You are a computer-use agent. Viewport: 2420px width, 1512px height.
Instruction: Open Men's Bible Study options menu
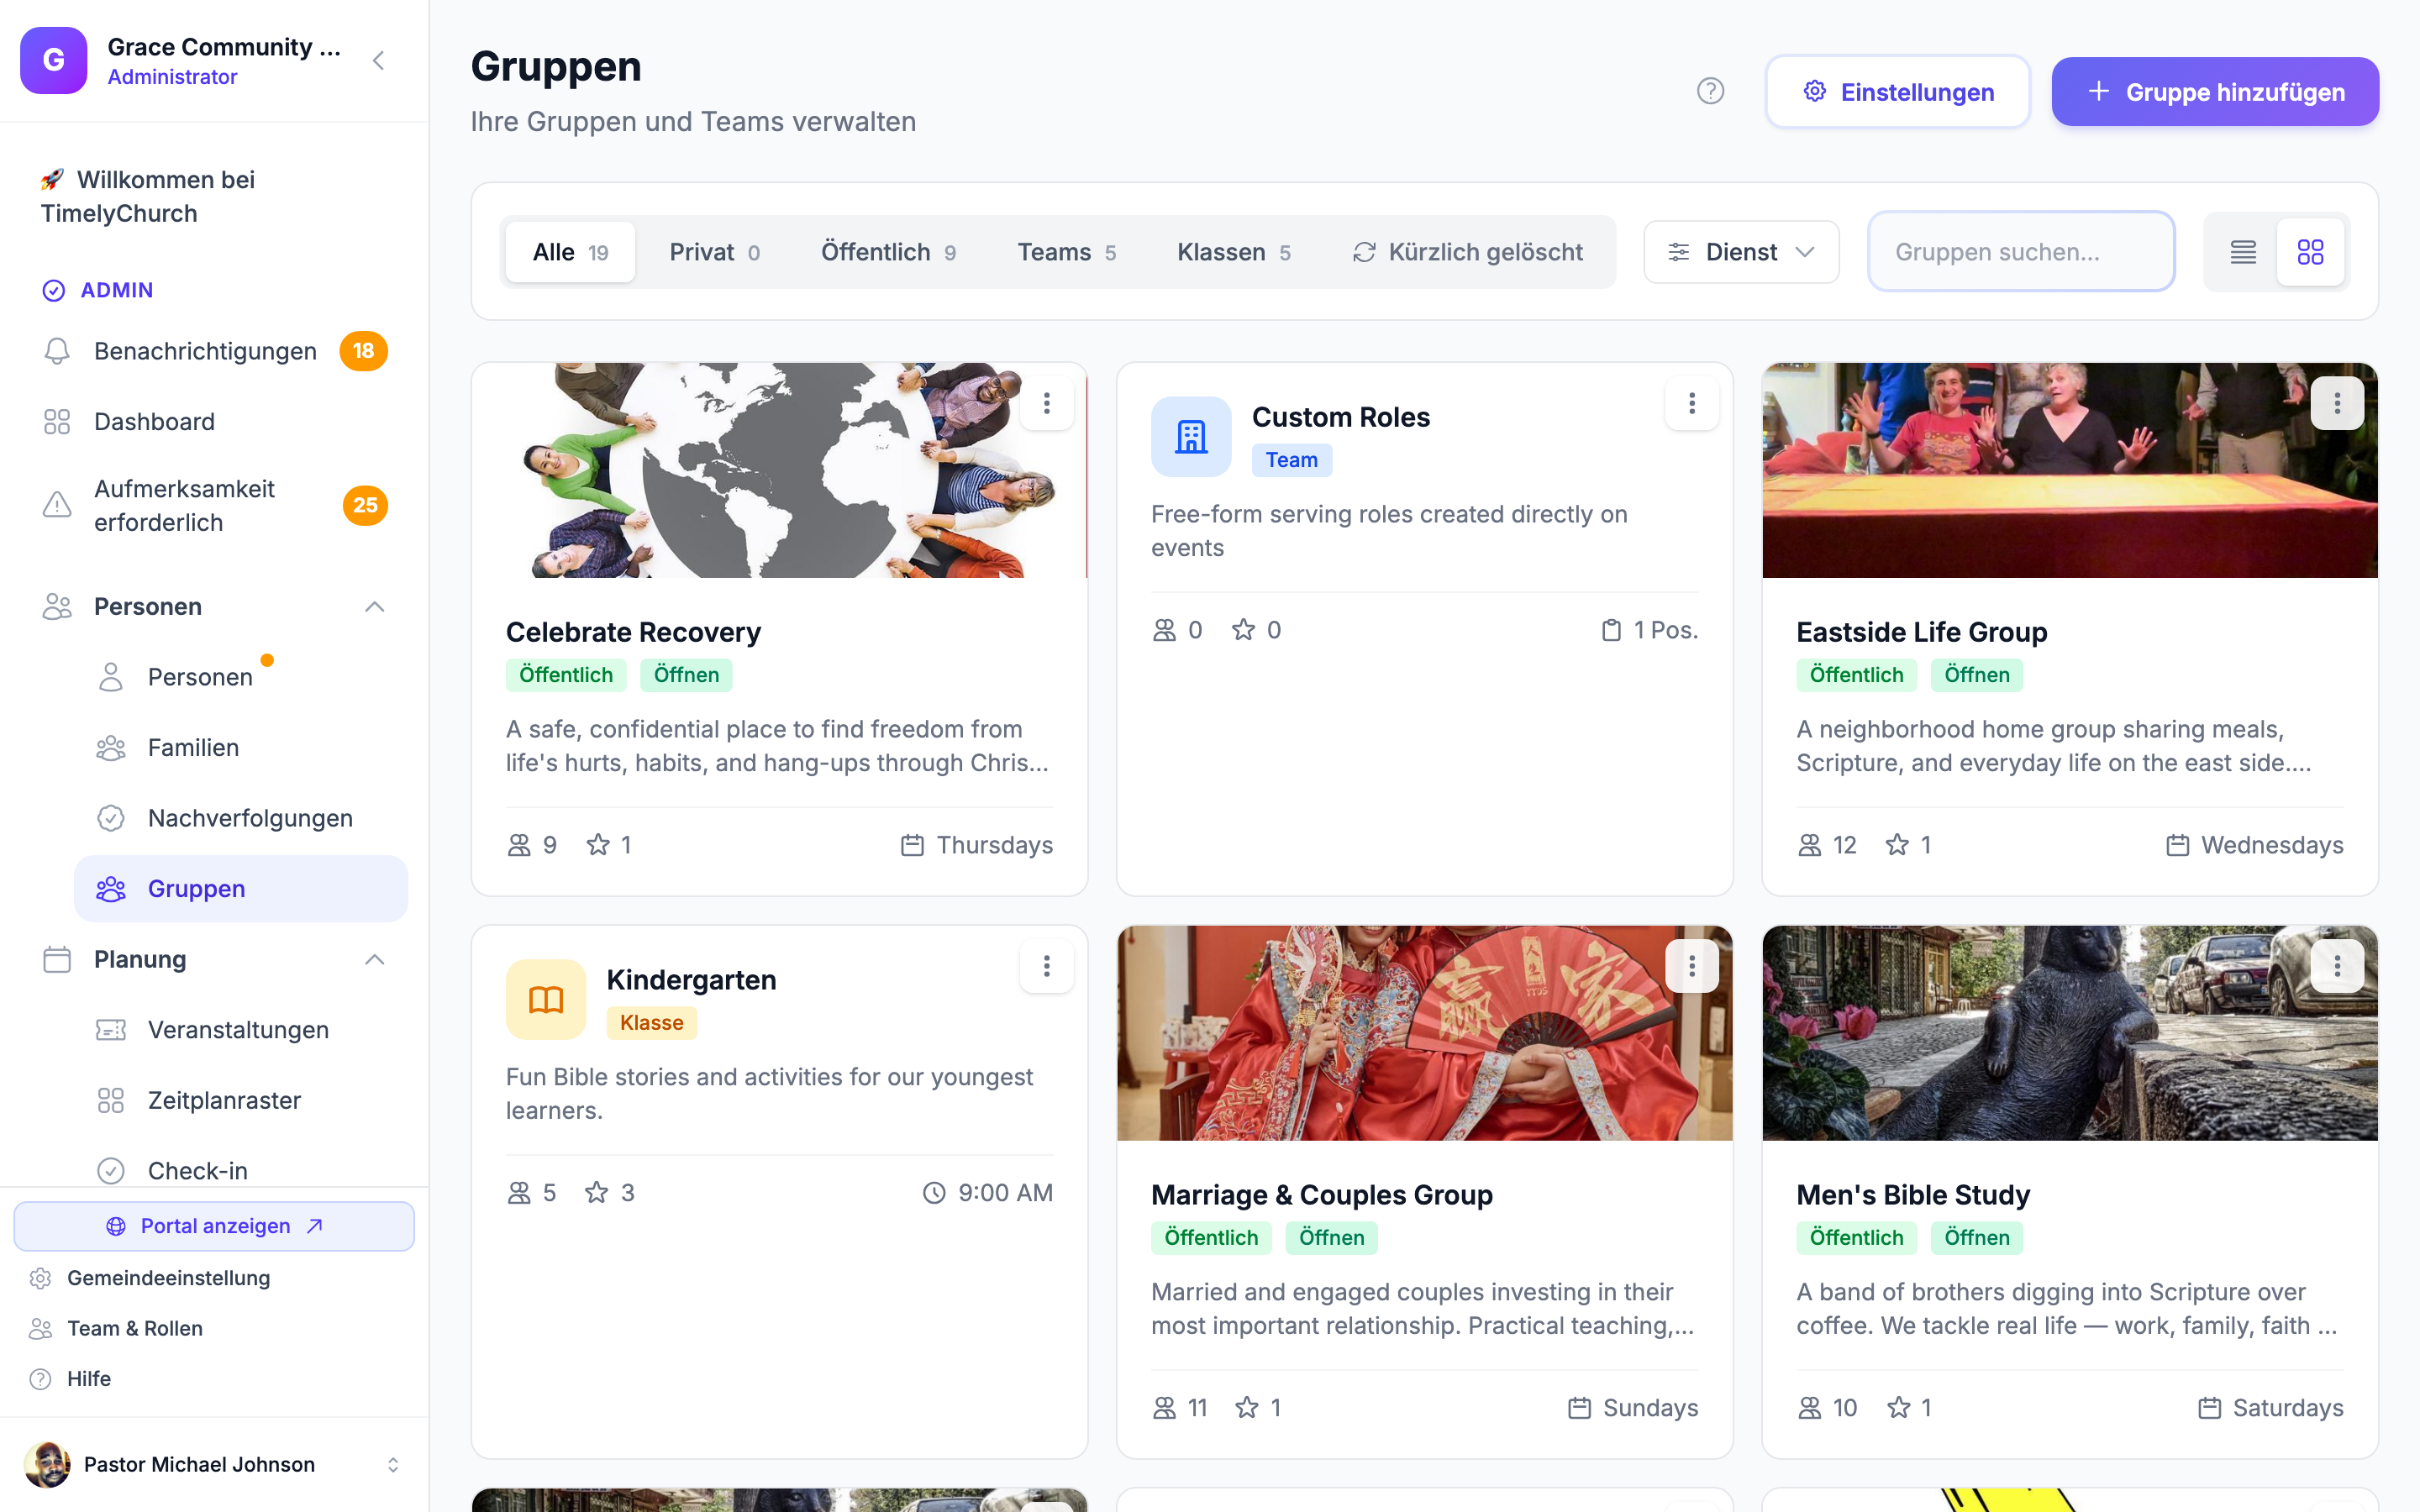(2337, 966)
